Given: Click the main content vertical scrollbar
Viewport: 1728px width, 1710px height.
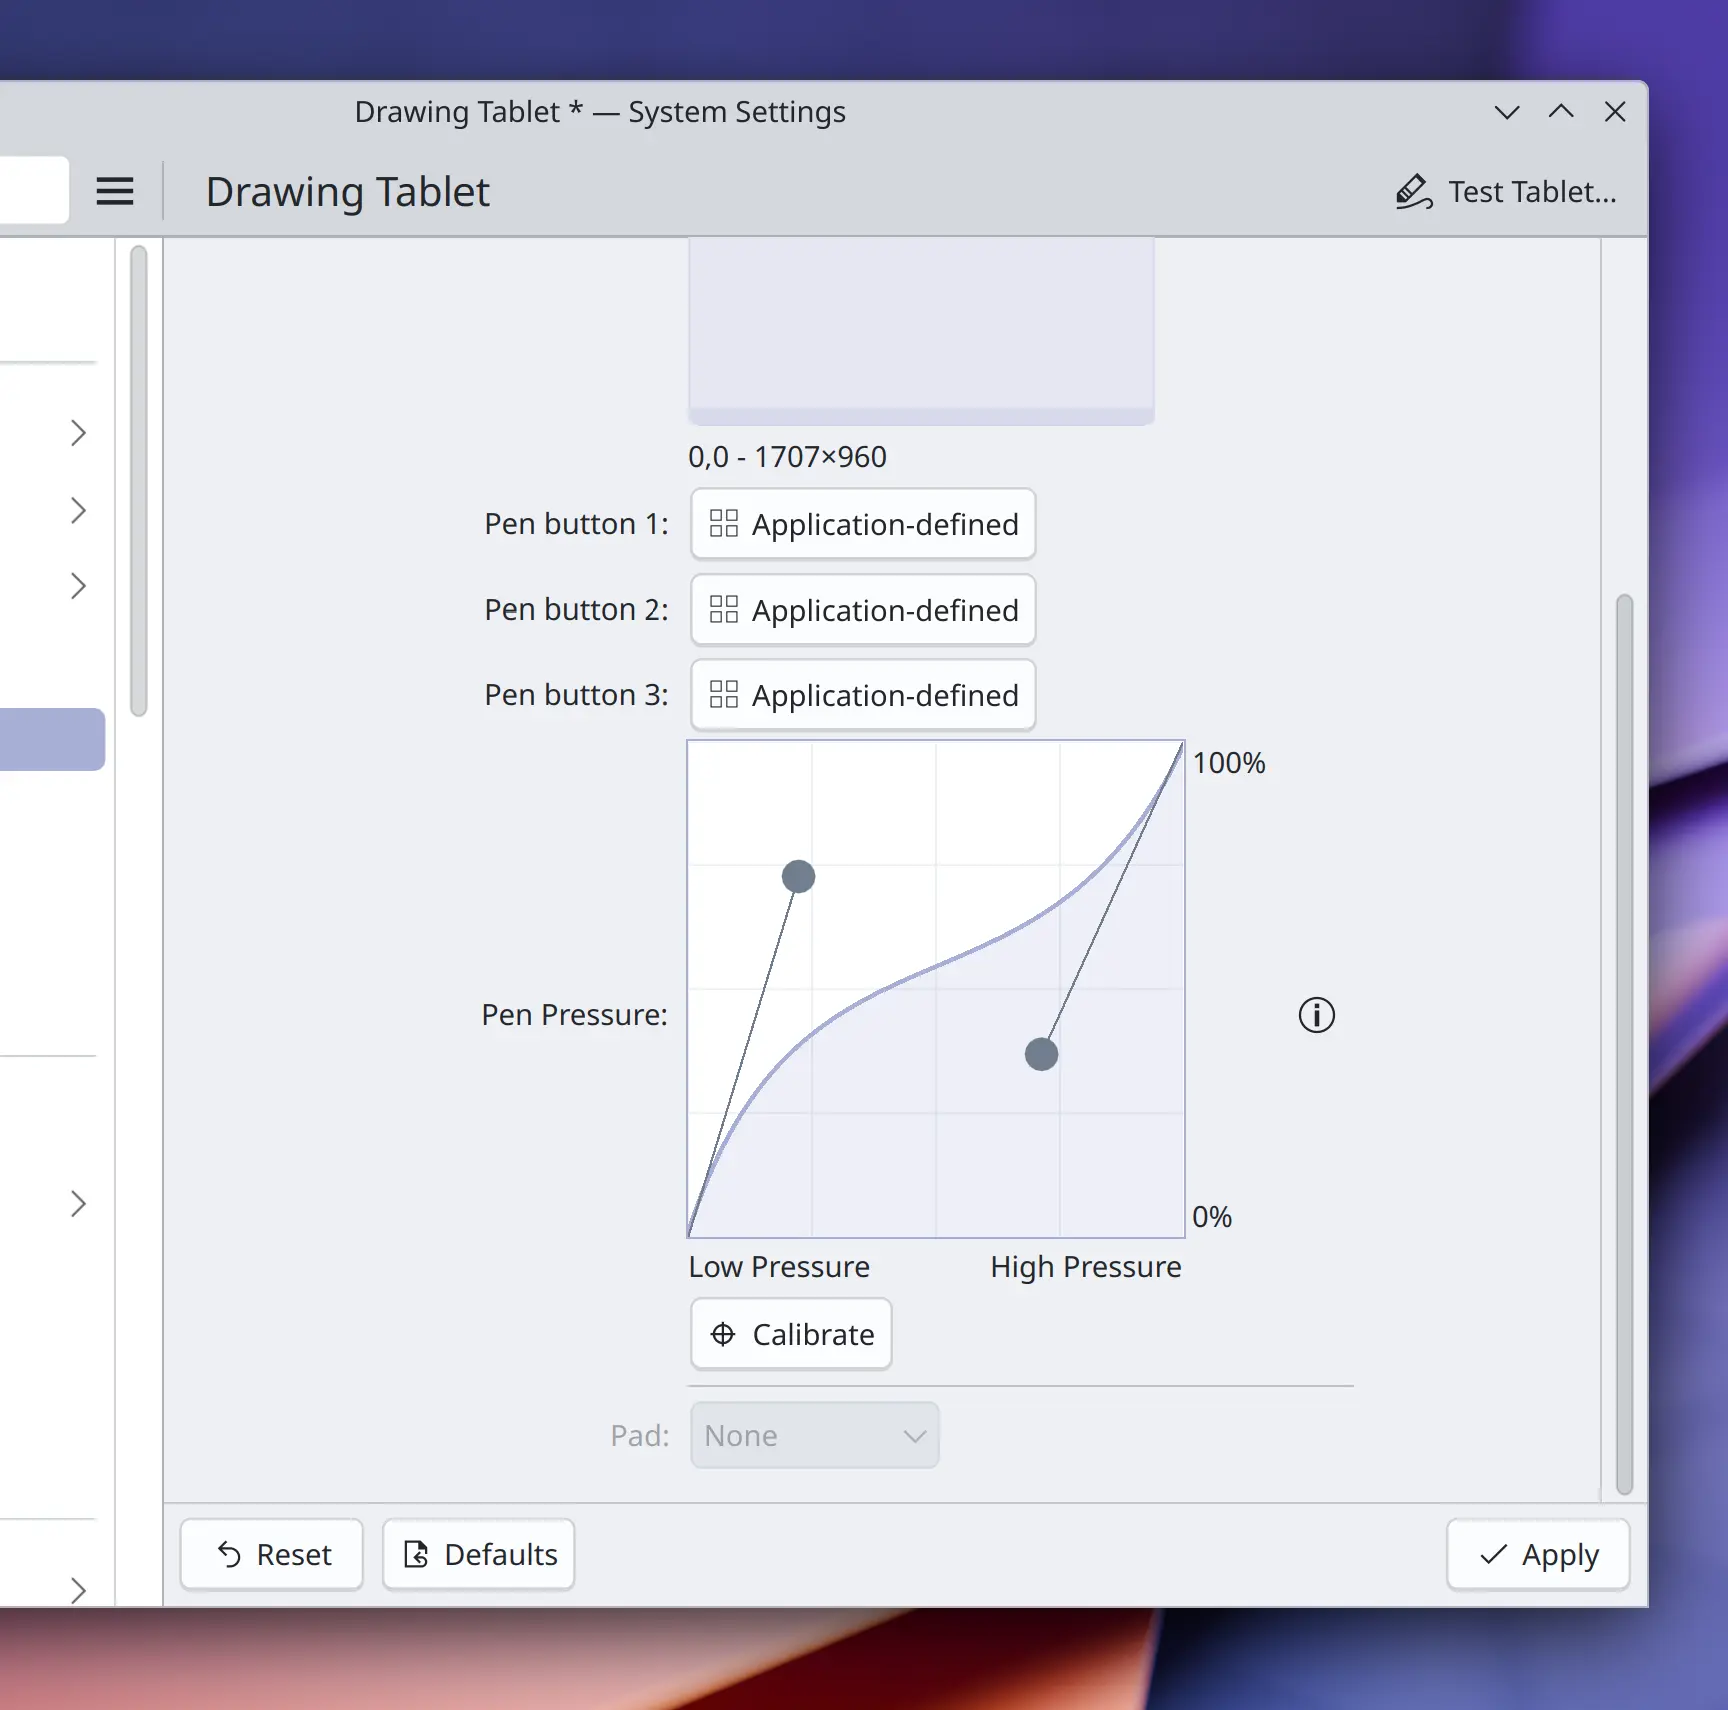Looking at the screenshot, I should 1624,1040.
